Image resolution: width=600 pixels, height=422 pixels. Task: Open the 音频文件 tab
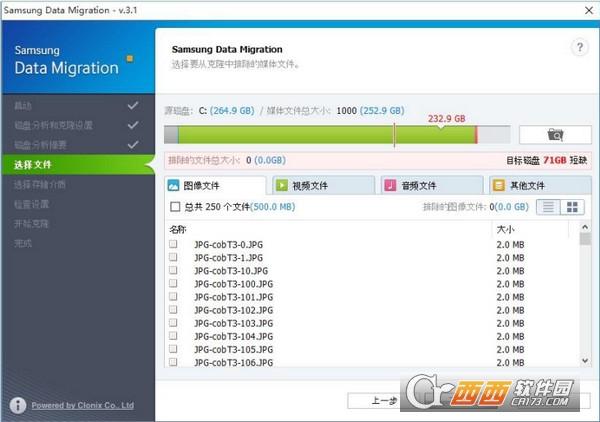click(x=432, y=186)
